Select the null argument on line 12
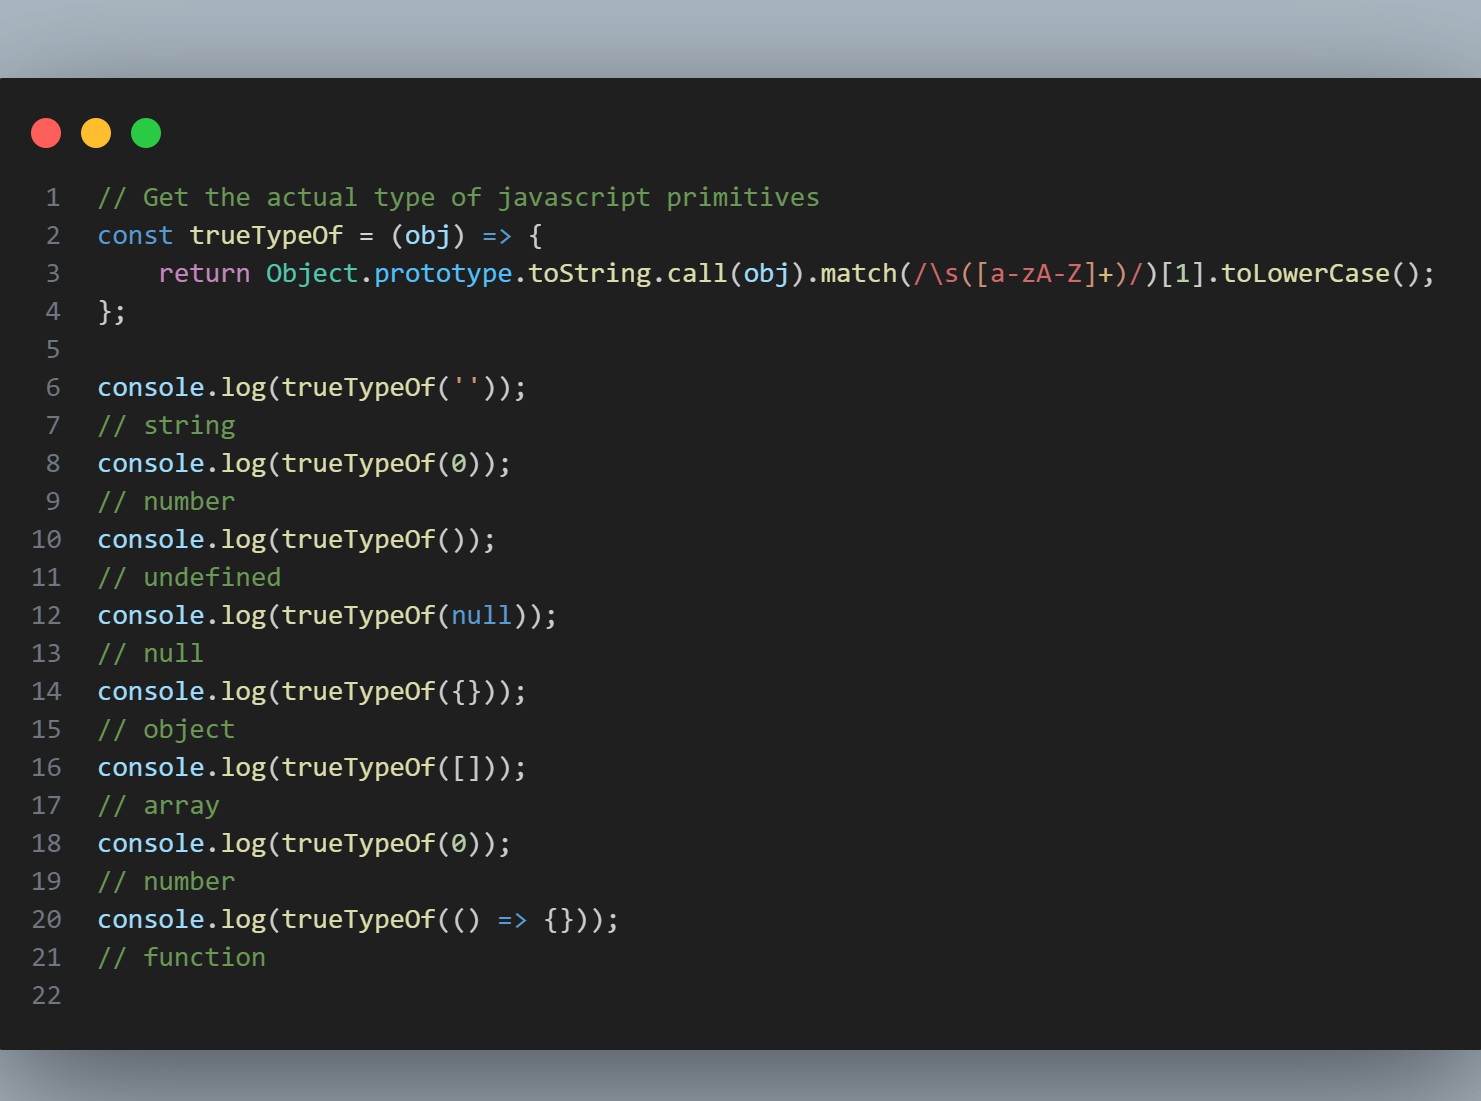Viewport: 1481px width, 1101px height. (481, 616)
